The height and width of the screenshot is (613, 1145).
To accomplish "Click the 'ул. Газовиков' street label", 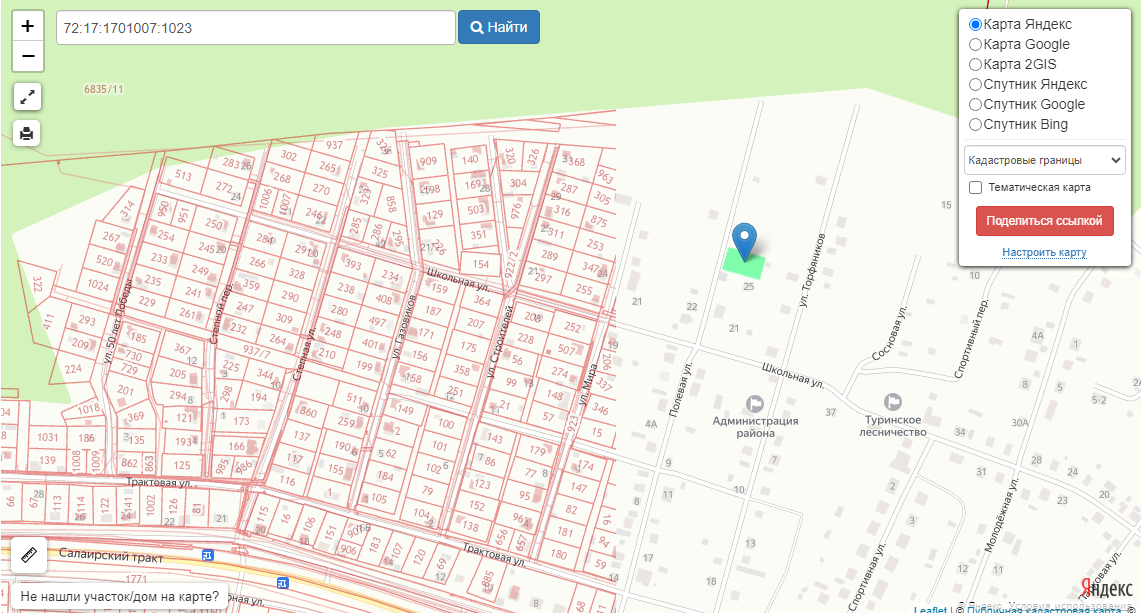I will click(x=403, y=328).
